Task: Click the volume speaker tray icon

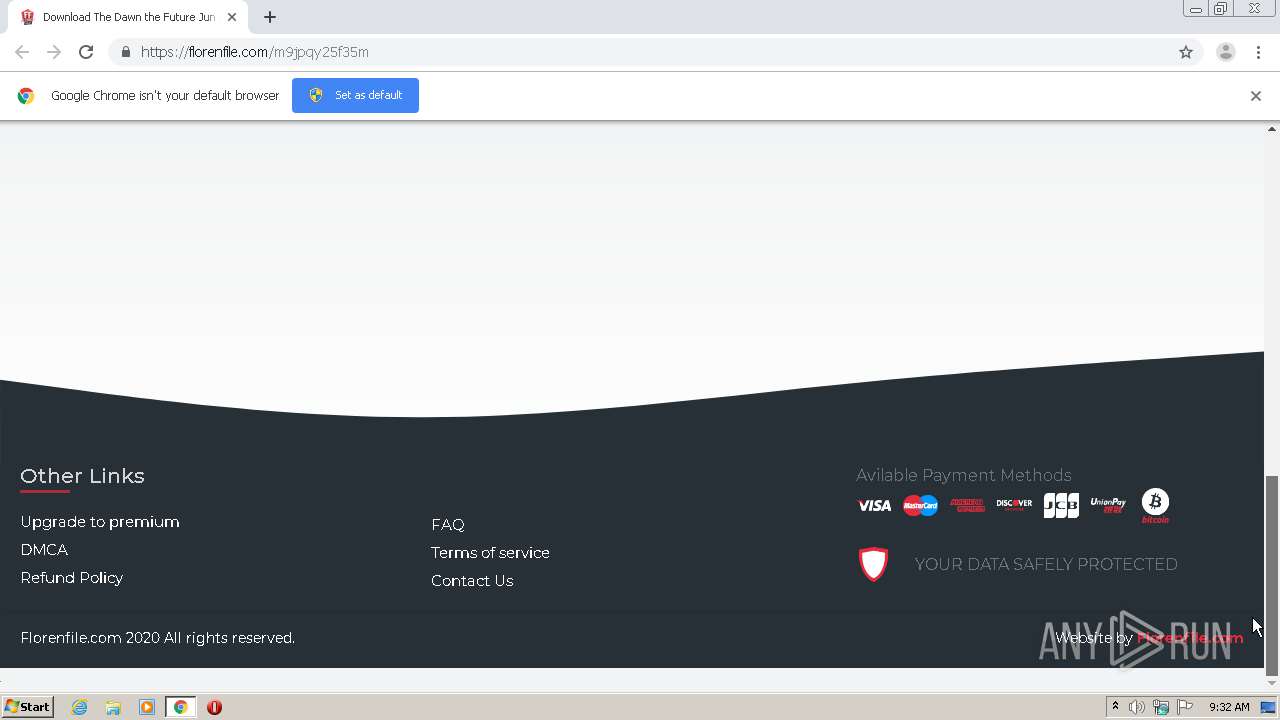Action: [x=1137, y=707]
